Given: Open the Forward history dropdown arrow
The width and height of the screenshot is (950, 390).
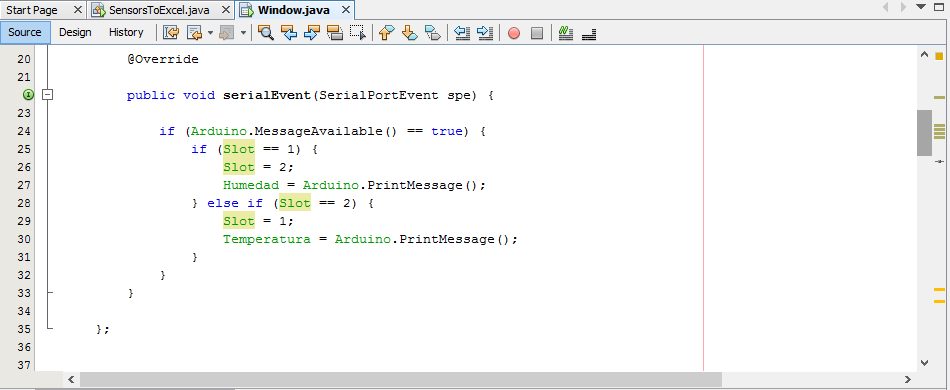Looking at the screenshot, I should click(x=243, y=33).
